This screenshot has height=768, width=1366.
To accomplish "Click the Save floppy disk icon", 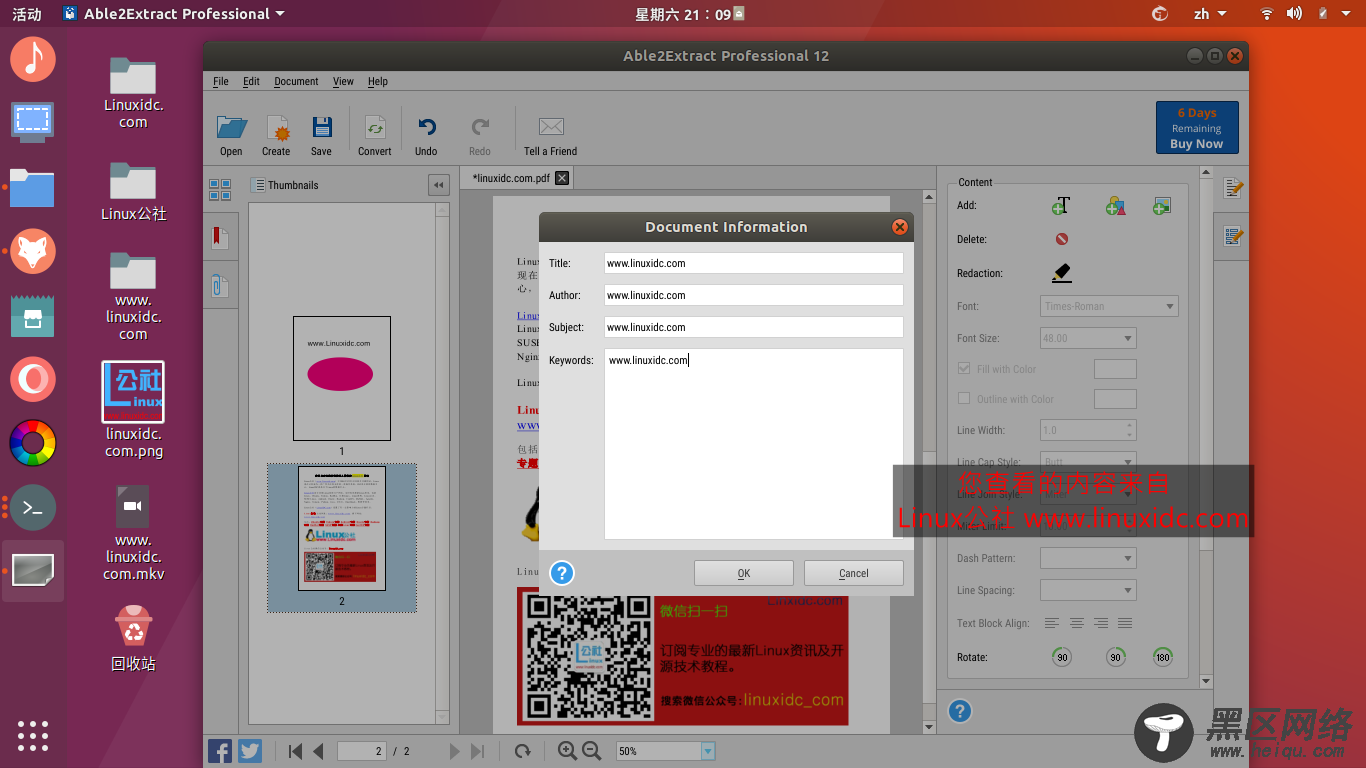I will pos(321,127).
